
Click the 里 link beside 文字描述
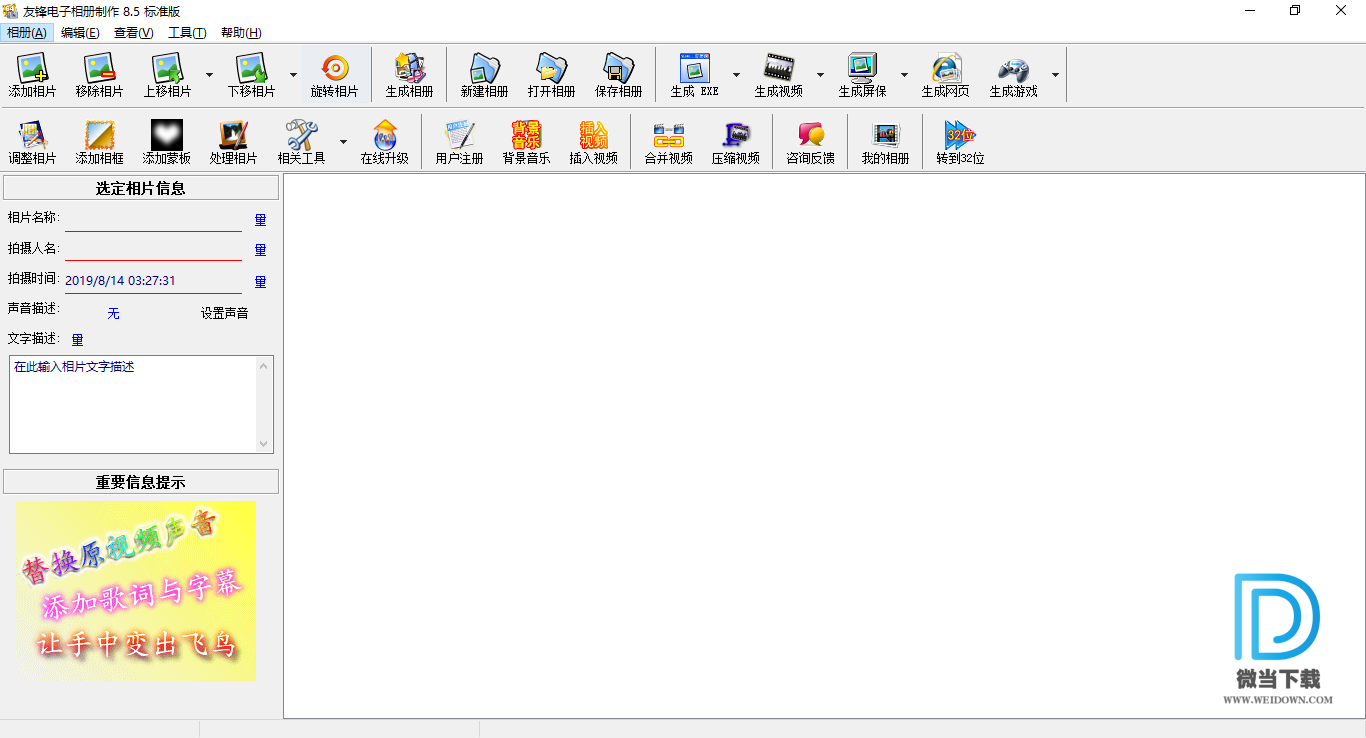pos(77,340)
